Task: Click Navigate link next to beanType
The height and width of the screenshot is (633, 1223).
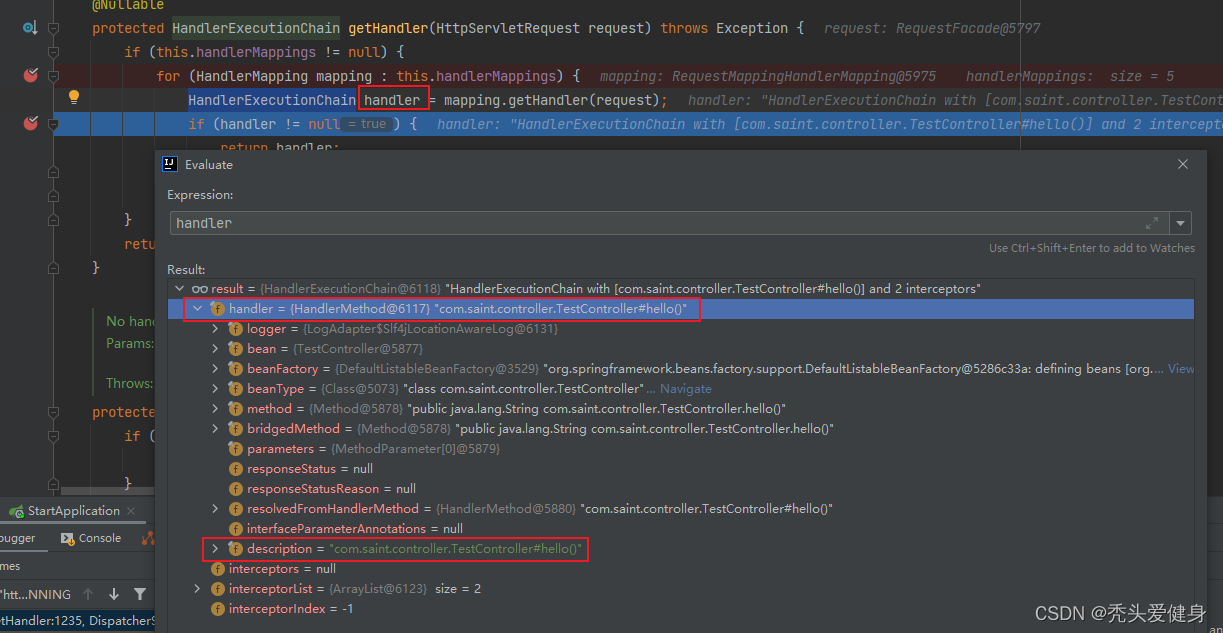Action: click(x=685, y=389)
